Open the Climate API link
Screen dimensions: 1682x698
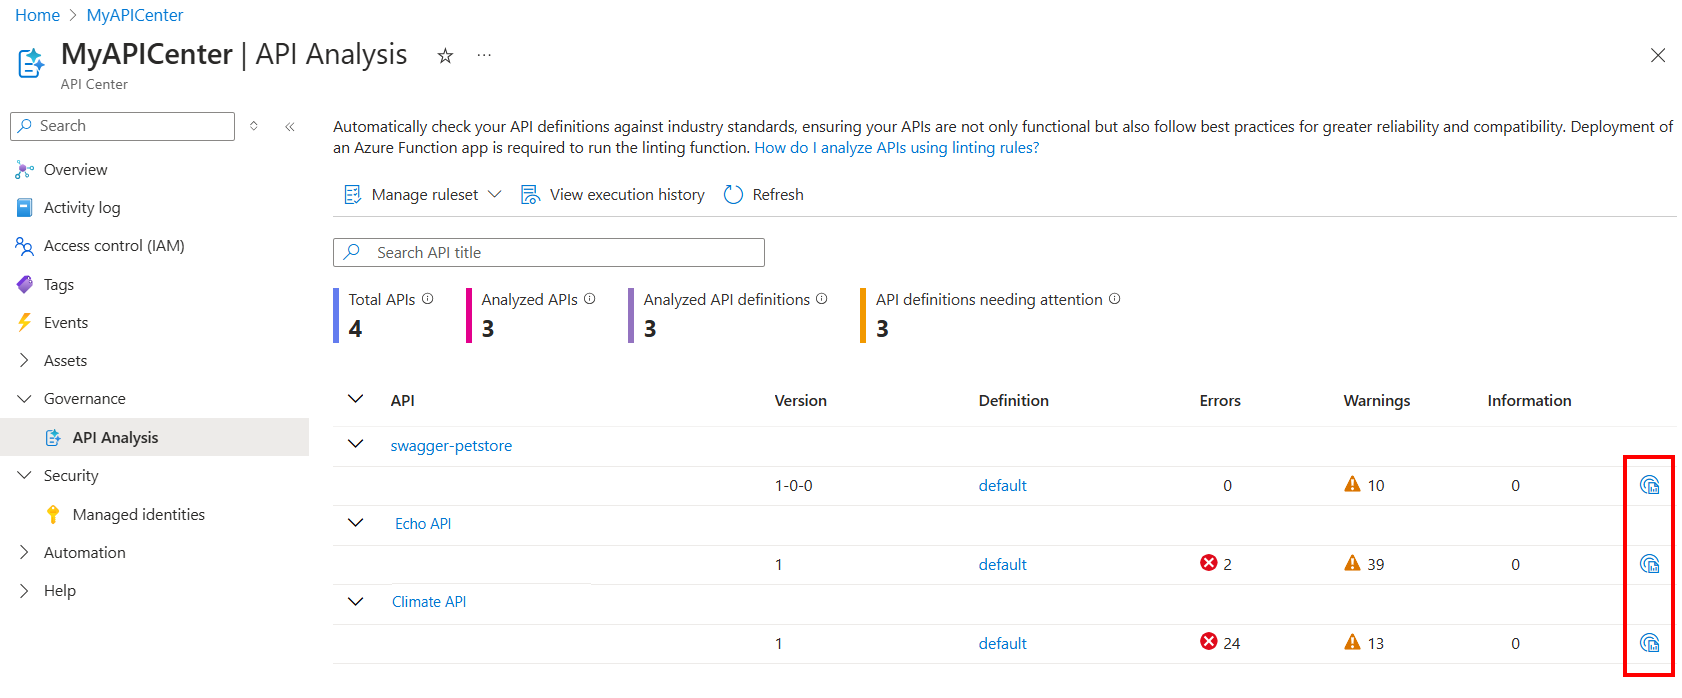coord(429,602)
